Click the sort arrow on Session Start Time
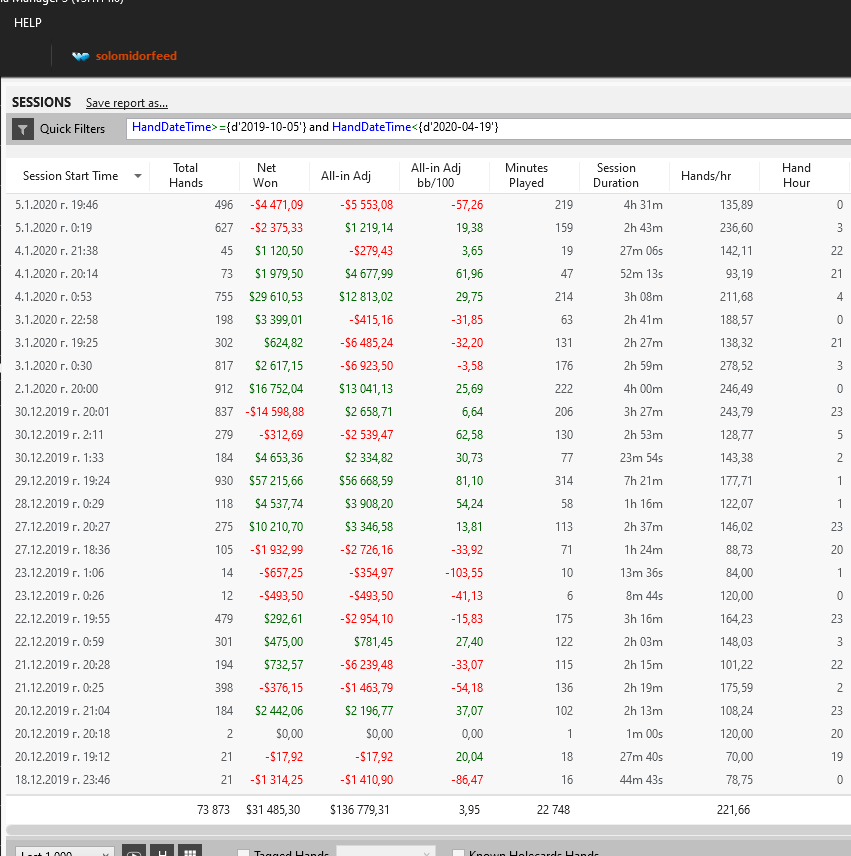This screenshot has height=856, width=851. (137, 176)
